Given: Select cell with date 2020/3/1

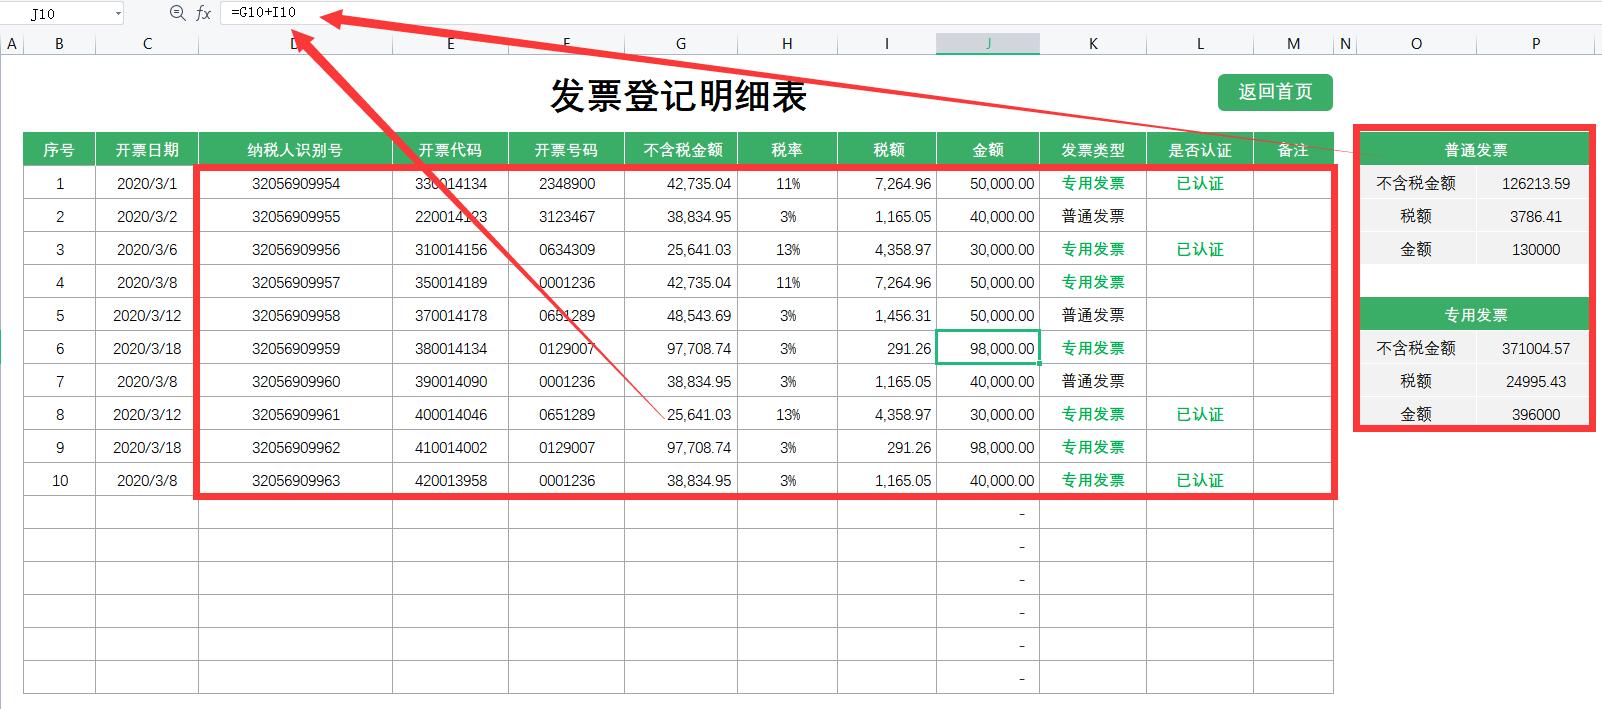Looking at the screenshot, I should point(147,183).
